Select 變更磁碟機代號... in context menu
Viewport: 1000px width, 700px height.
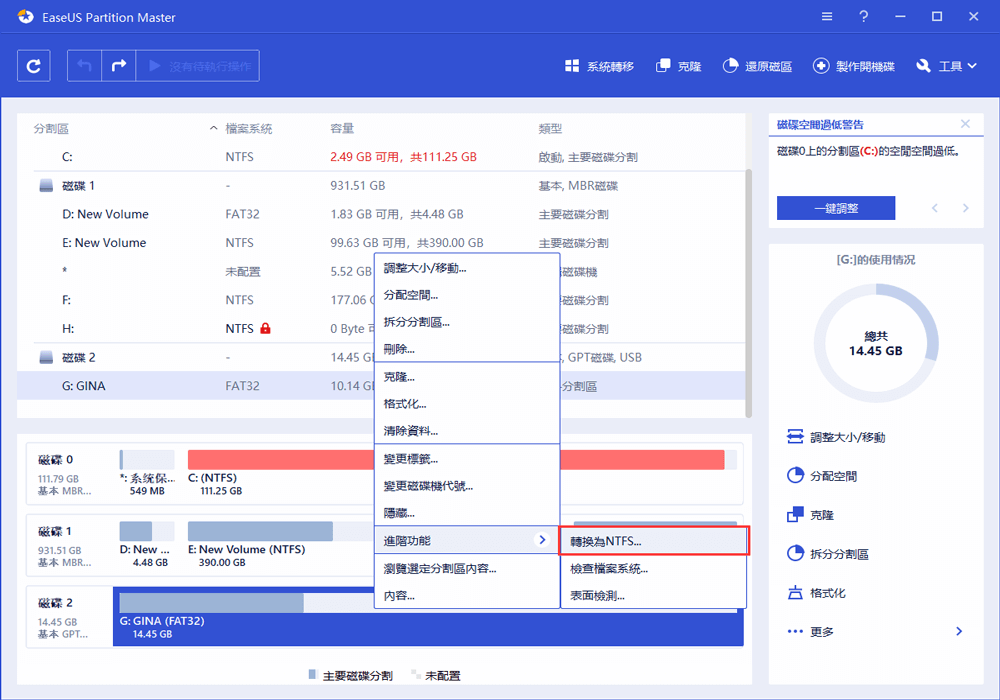(467, 486)
